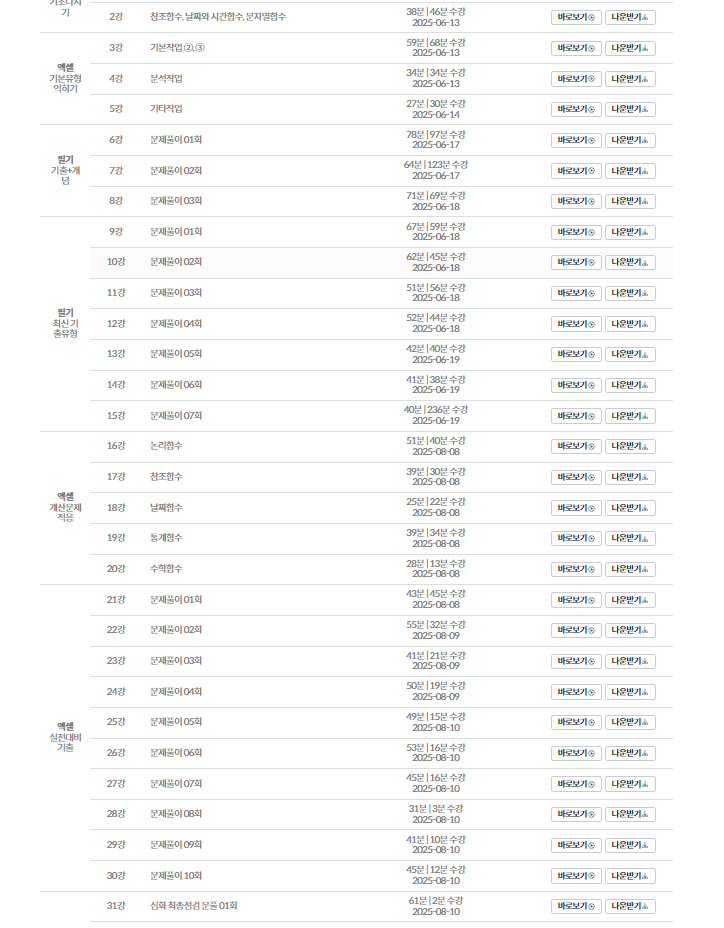Click 바로보기 for lecture 15강
This screenshot has width=724, height=928.
[x=576, y=416]
